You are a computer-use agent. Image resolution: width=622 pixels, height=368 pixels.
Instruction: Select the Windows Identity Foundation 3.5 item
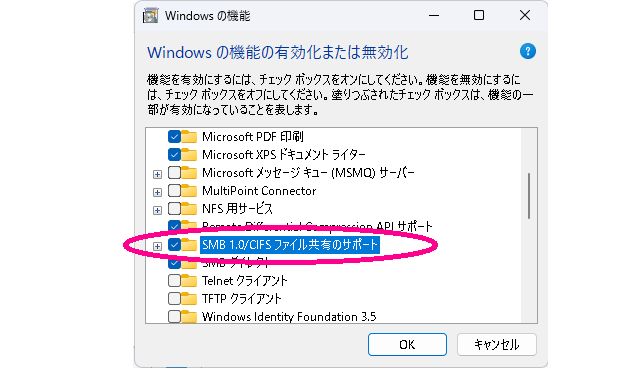[289, 317]
